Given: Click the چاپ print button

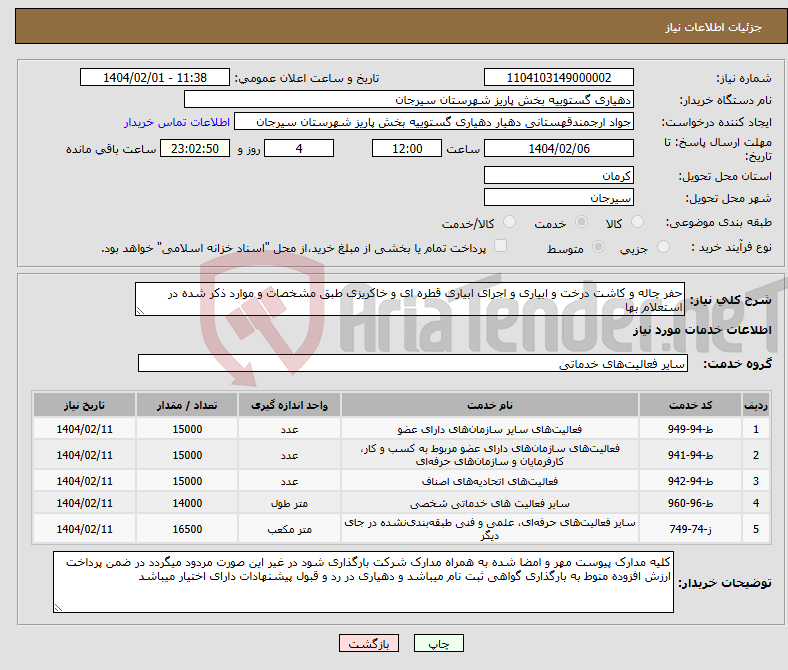Looking at the screenshot, I should [x=439, y=643].
